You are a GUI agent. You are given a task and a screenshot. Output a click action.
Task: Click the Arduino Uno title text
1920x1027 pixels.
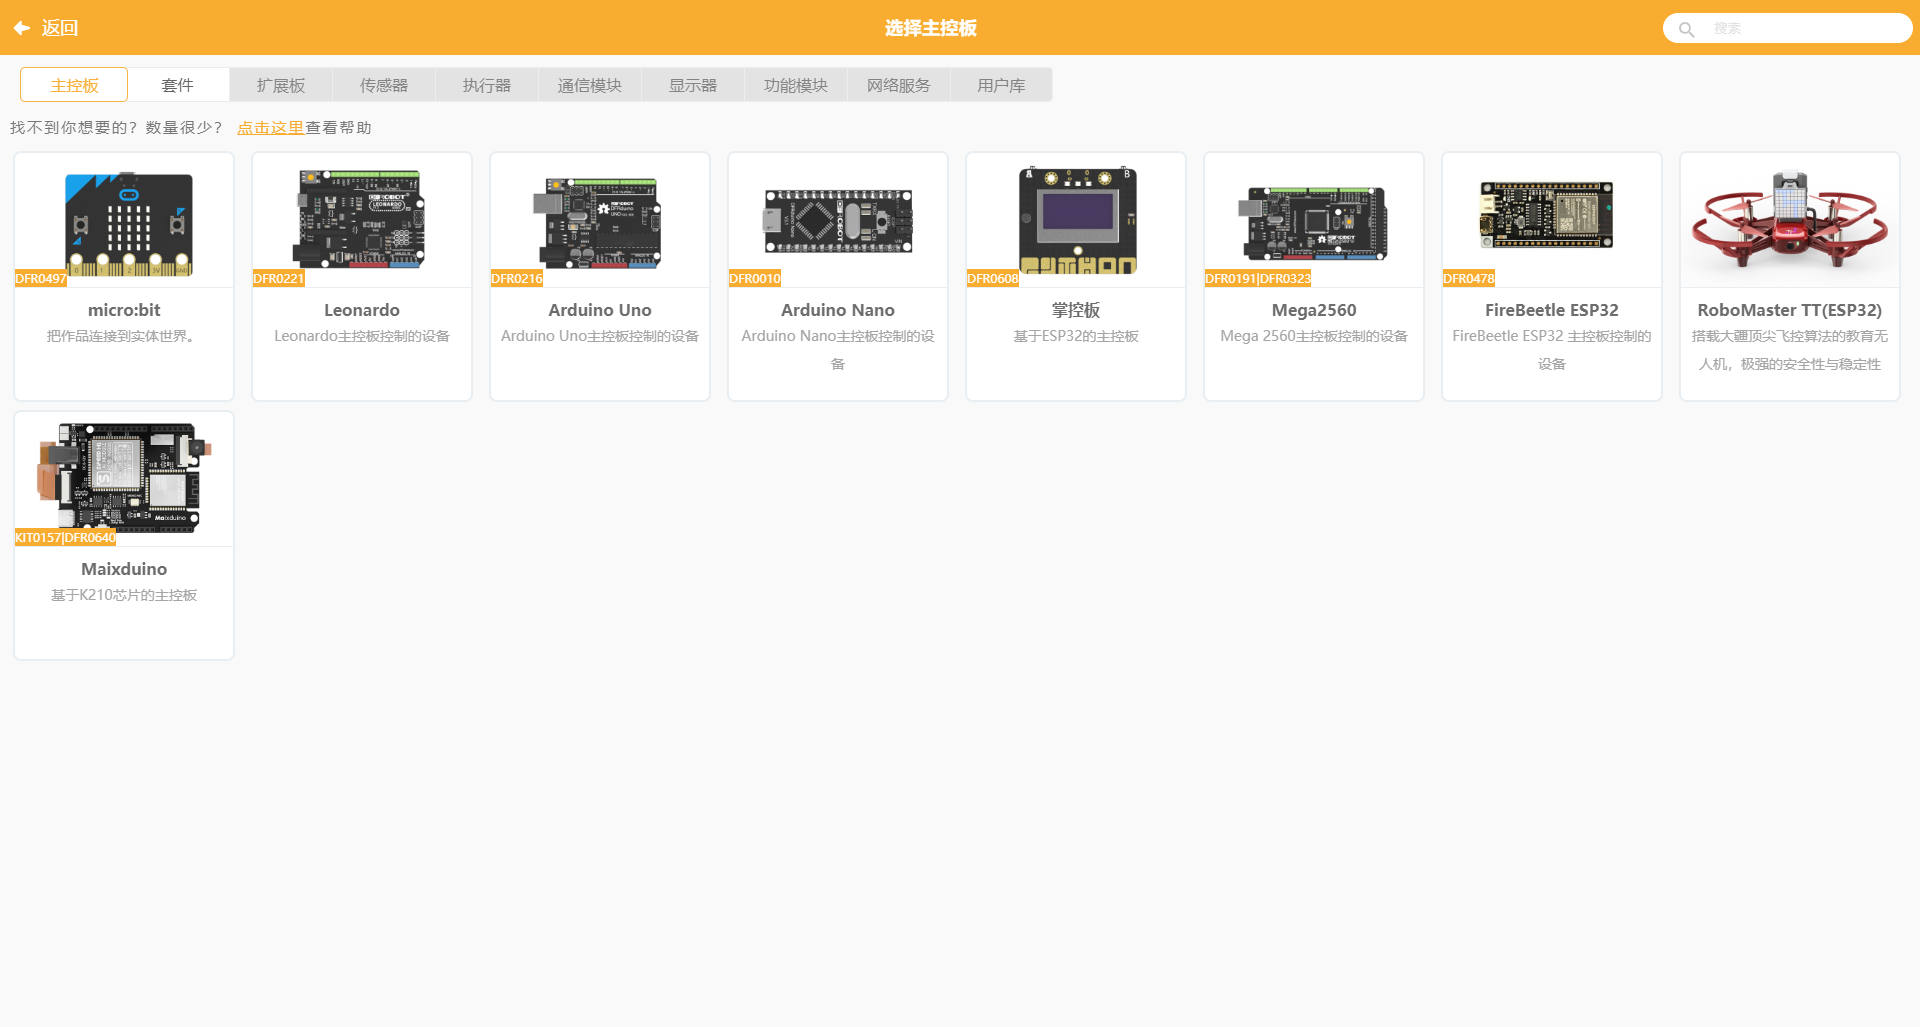[600, 310]
